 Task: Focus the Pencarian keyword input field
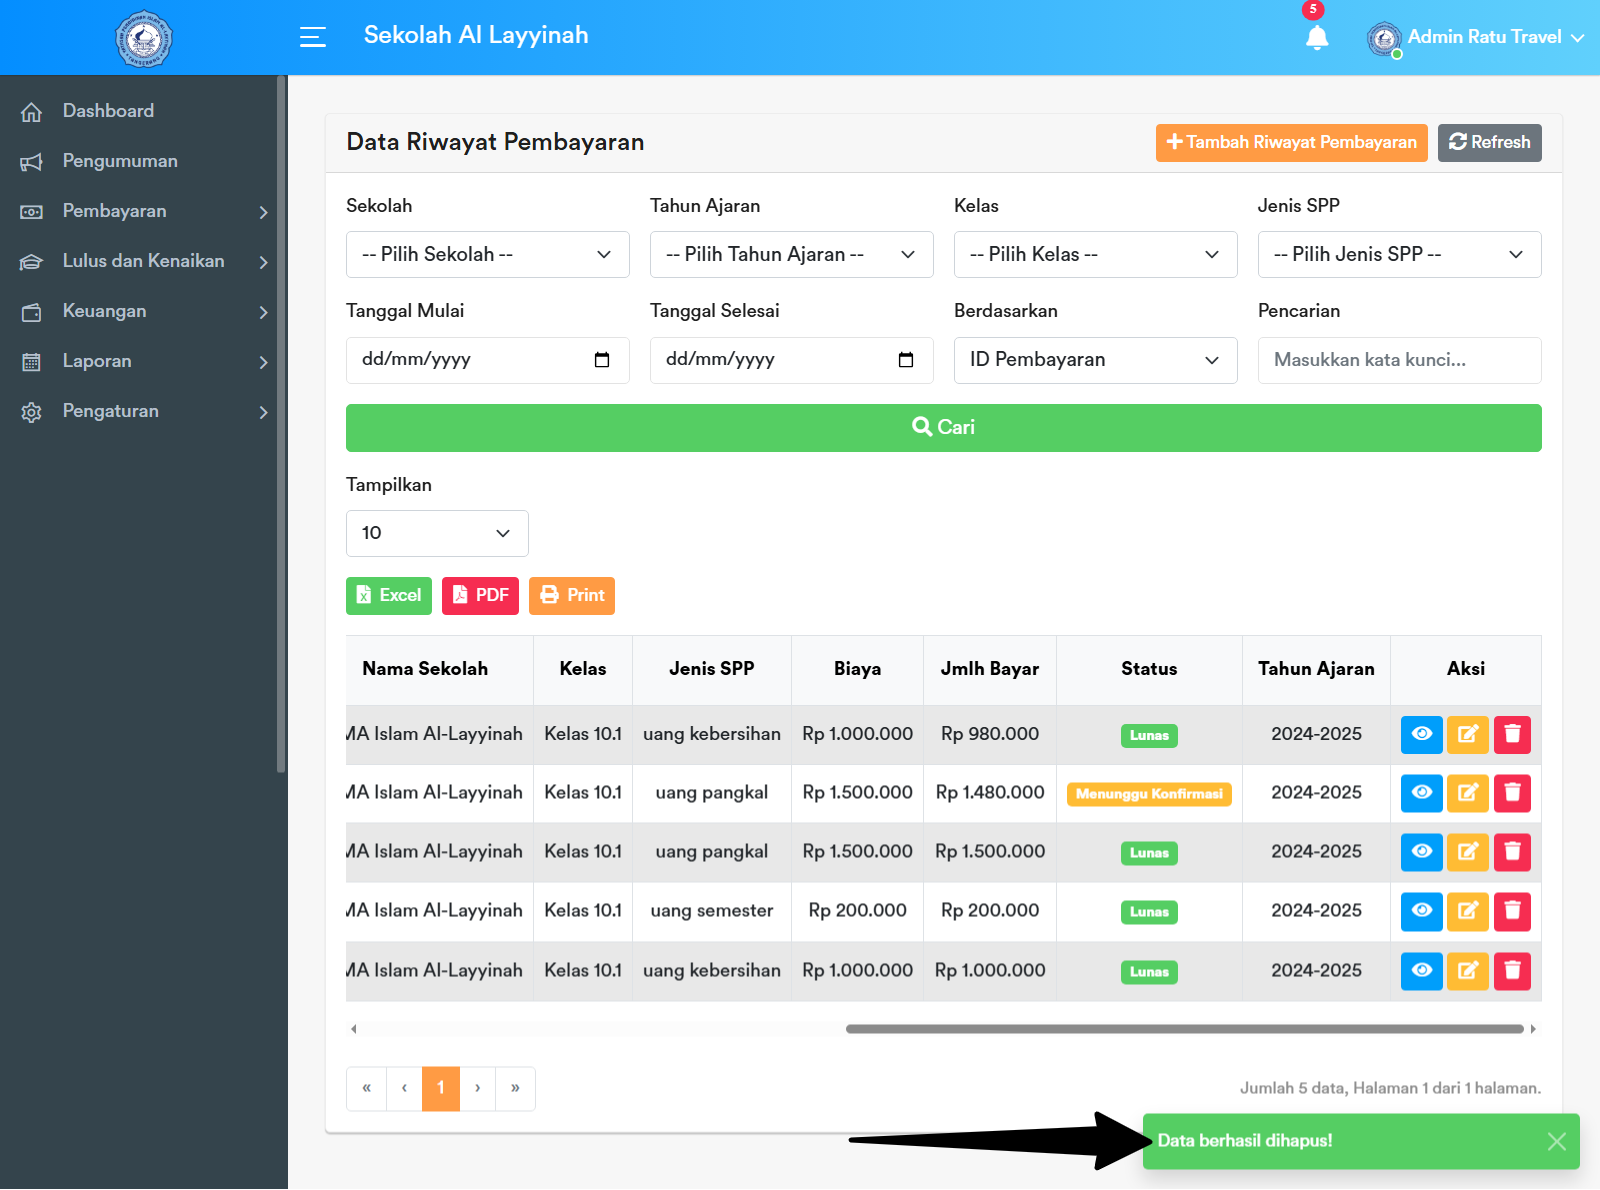pos(1398,360)
